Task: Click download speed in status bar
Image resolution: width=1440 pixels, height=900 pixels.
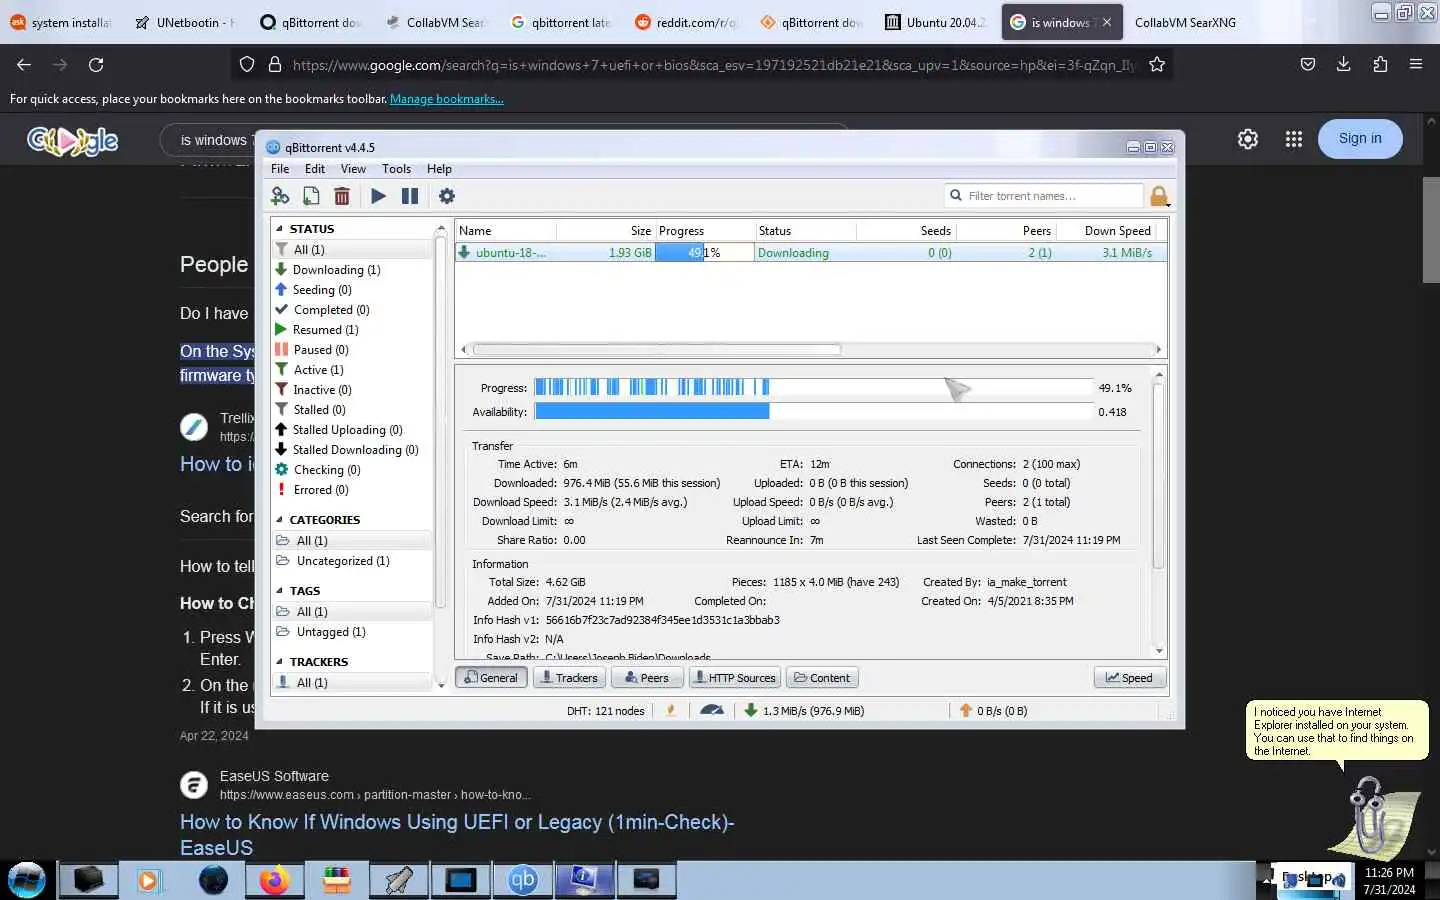Action: 805,711
